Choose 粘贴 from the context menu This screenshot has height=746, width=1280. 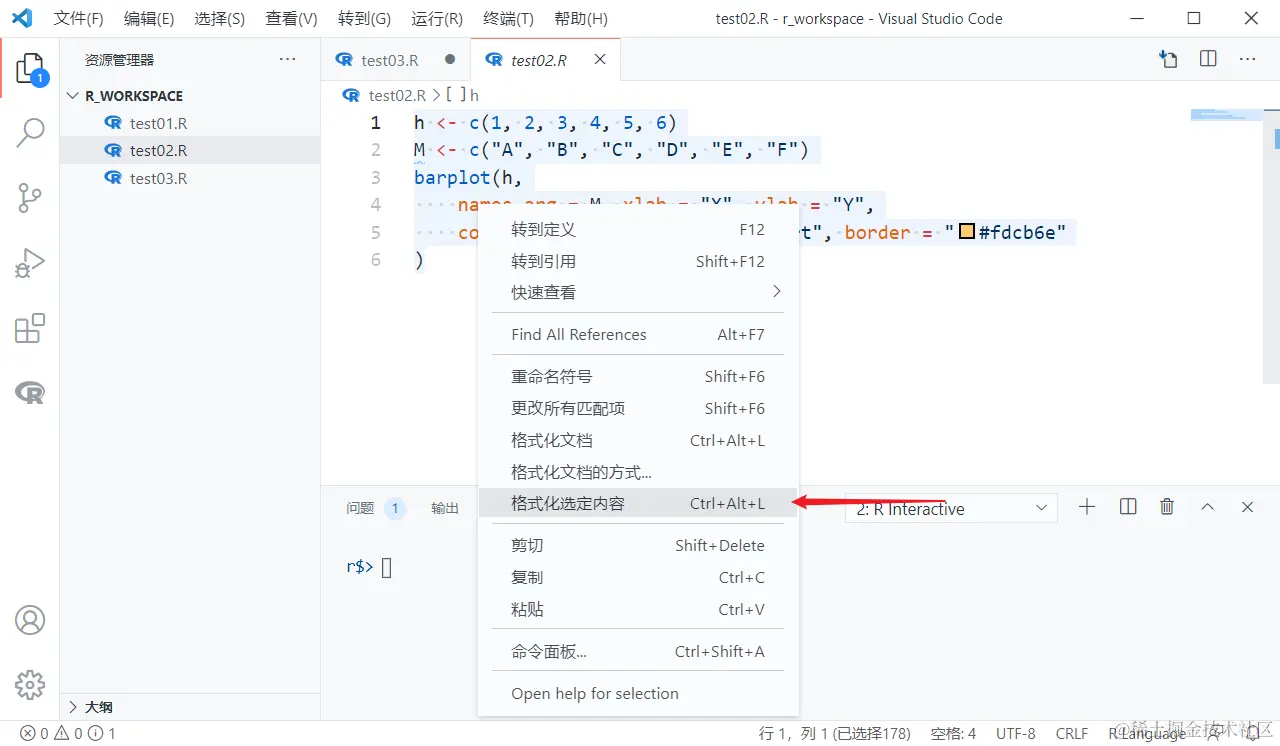coord(638,609)
